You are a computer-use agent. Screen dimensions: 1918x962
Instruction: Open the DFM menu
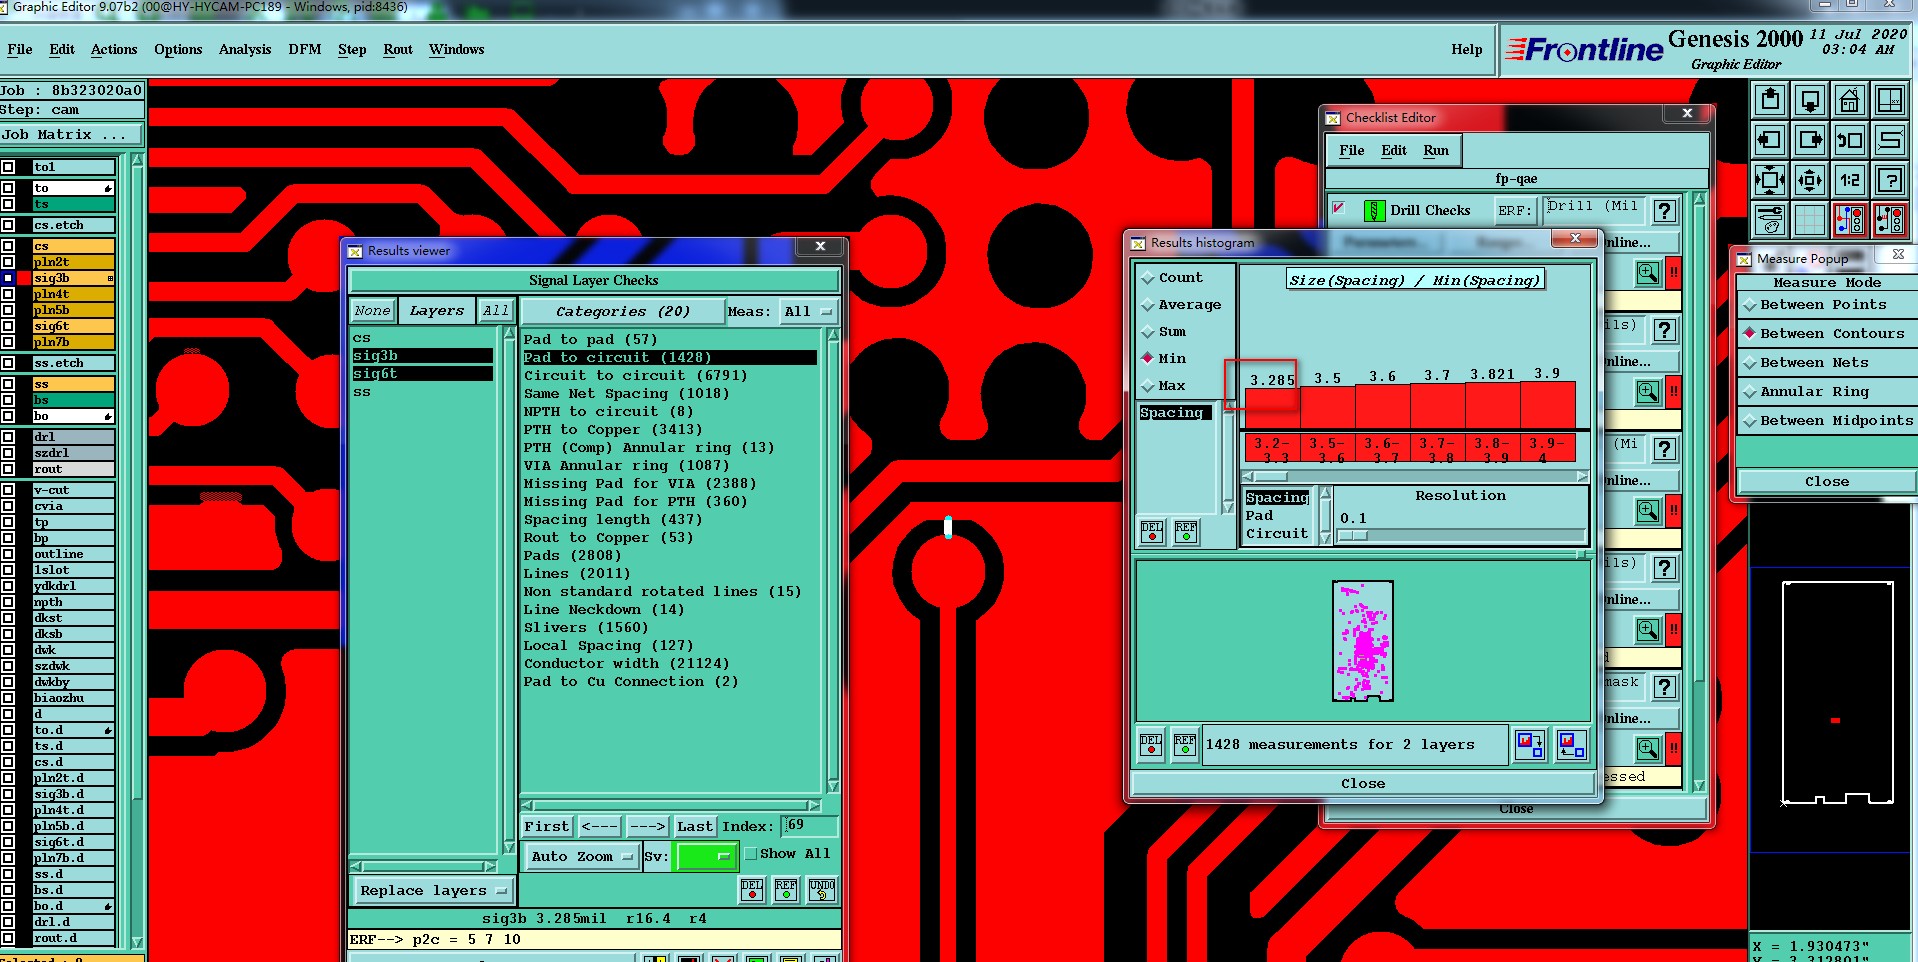(x=305, y=49)
